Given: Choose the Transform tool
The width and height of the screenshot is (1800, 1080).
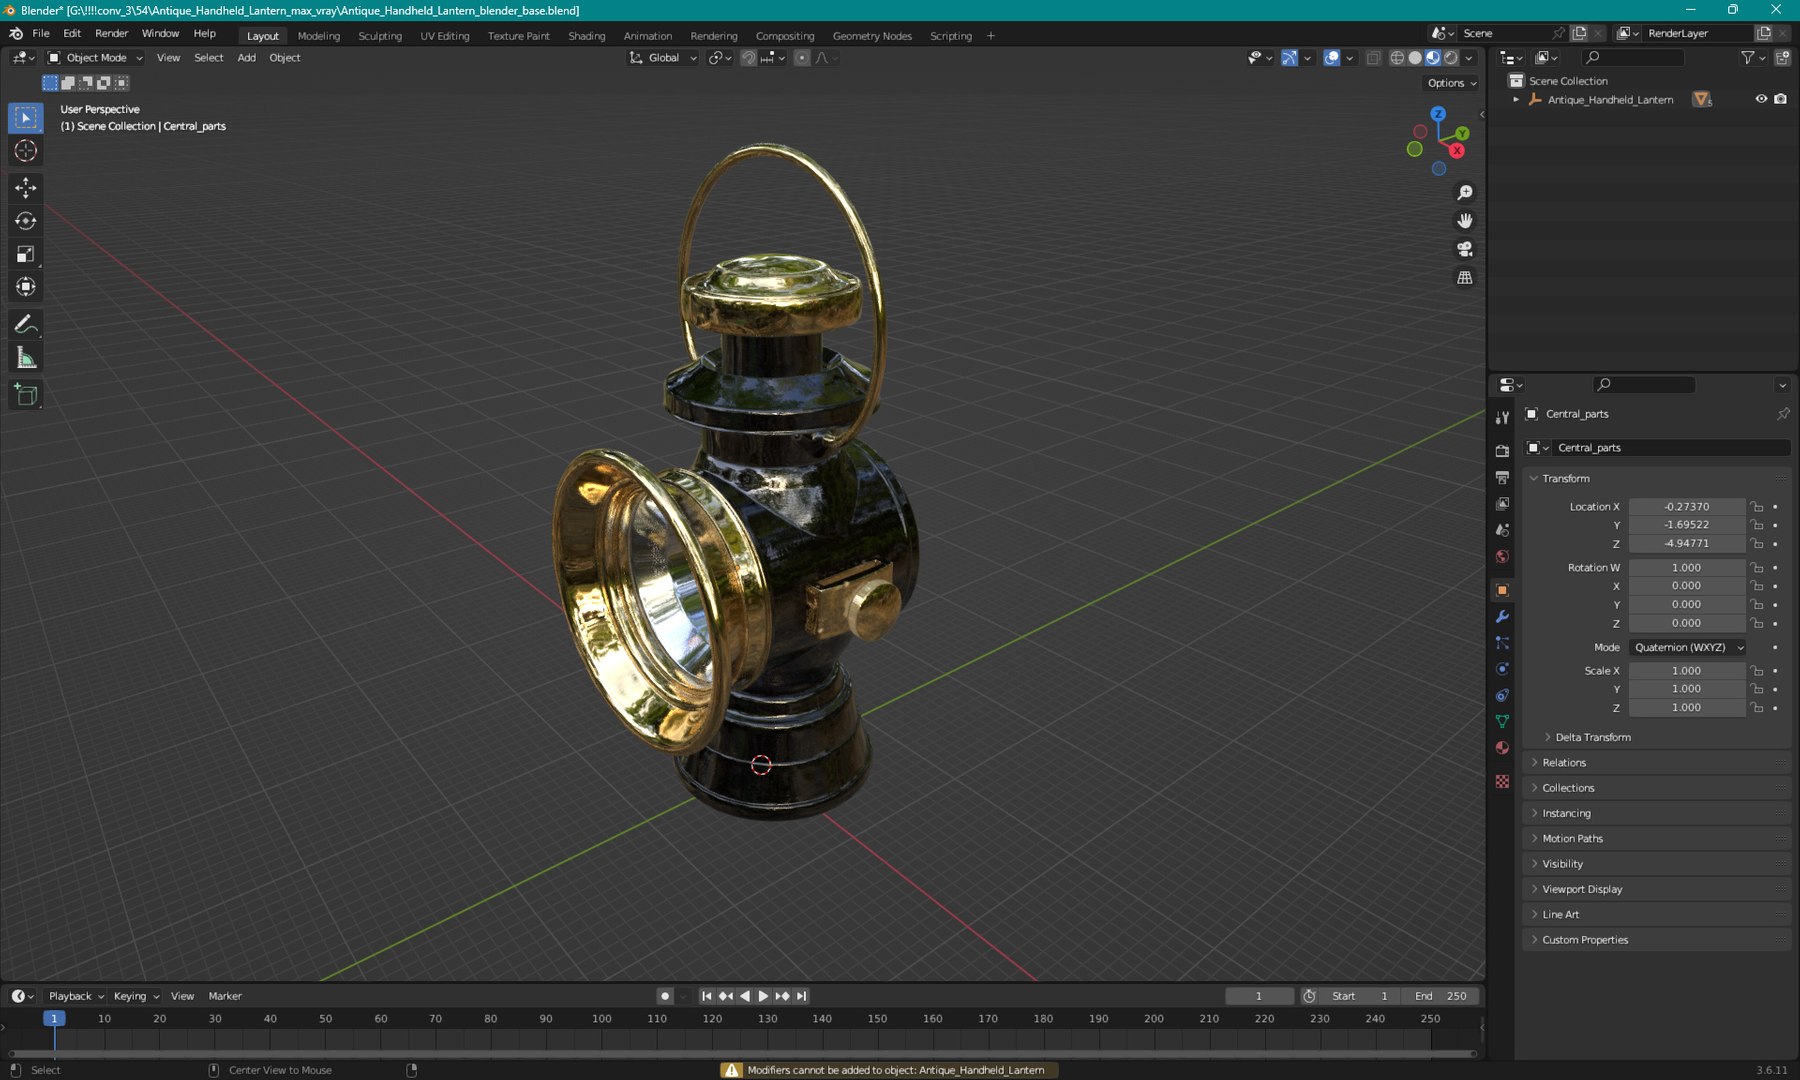Looking at the screenshot, I should (26, 287).
